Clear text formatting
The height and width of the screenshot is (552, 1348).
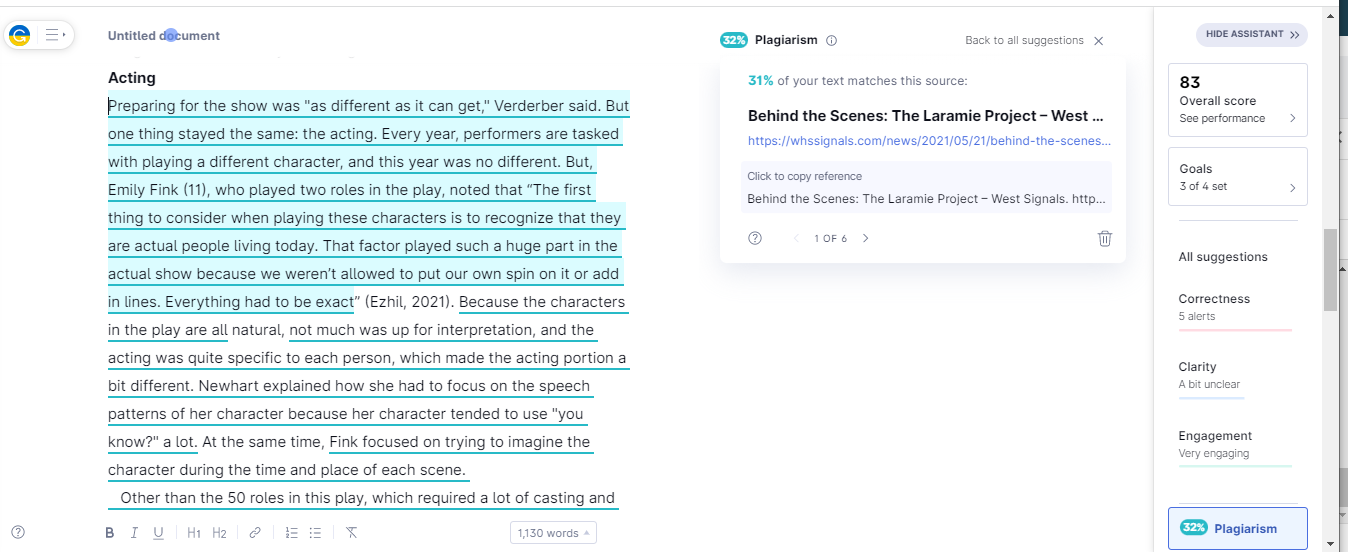tap(351, 533)
